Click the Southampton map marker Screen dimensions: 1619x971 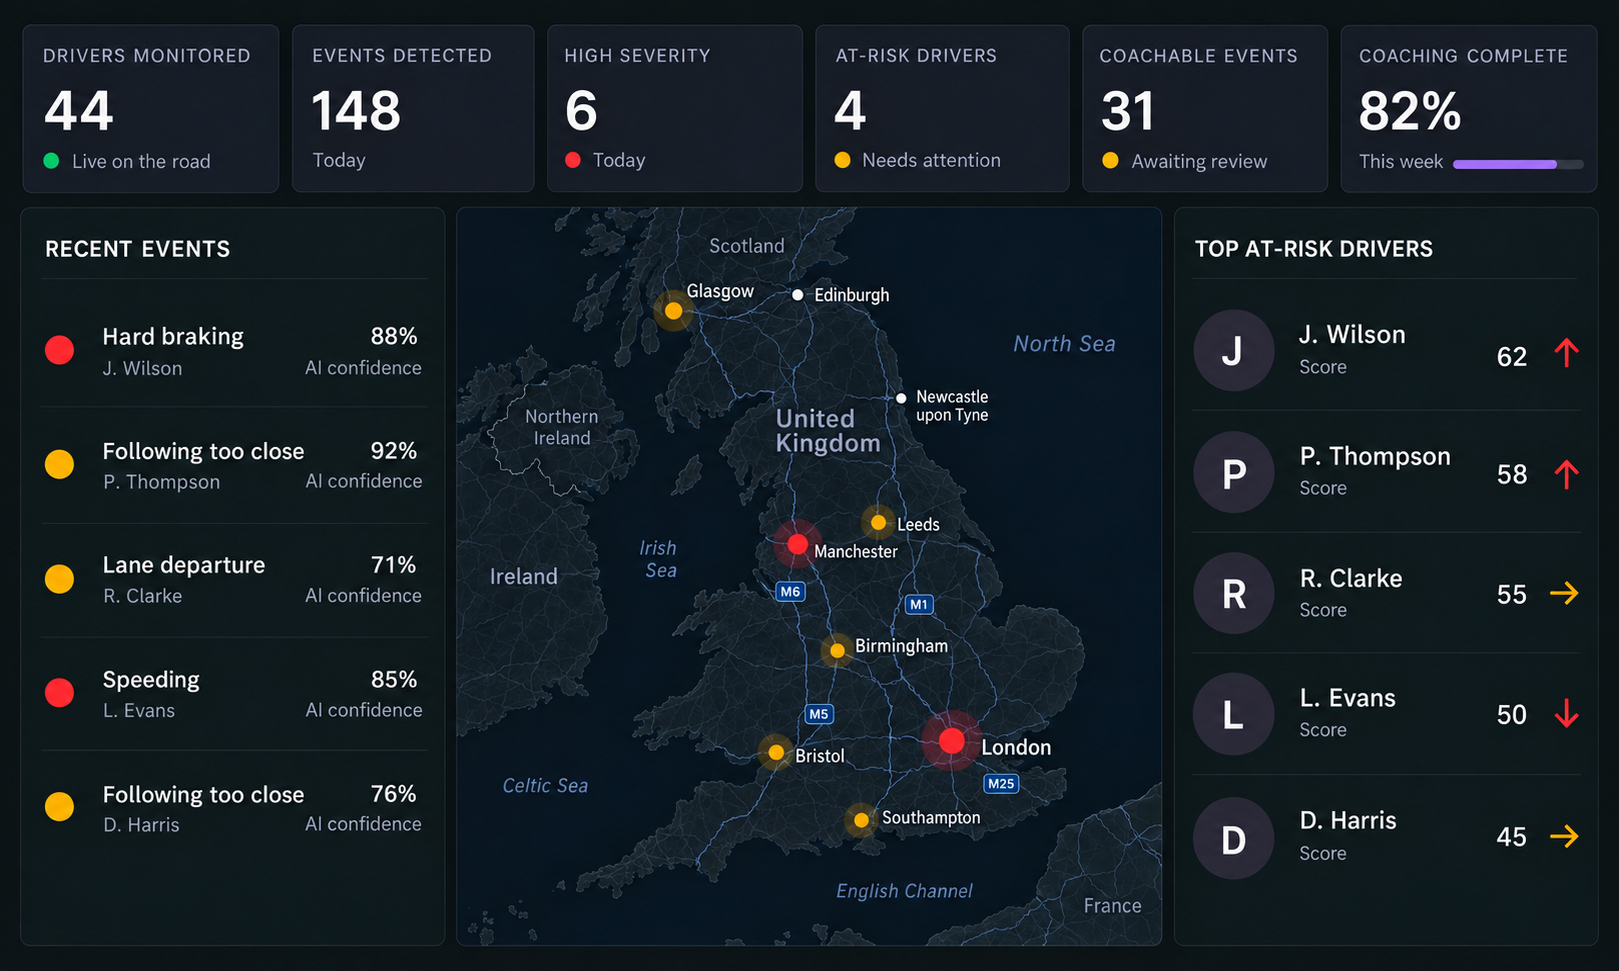861,820
